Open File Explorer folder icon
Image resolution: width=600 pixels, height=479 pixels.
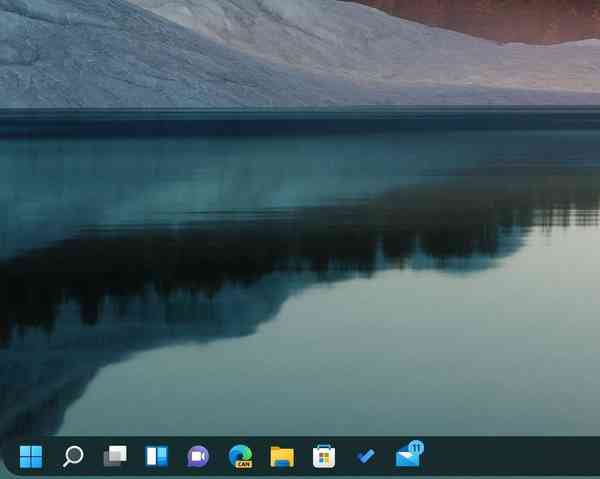(x=282, y=457)
